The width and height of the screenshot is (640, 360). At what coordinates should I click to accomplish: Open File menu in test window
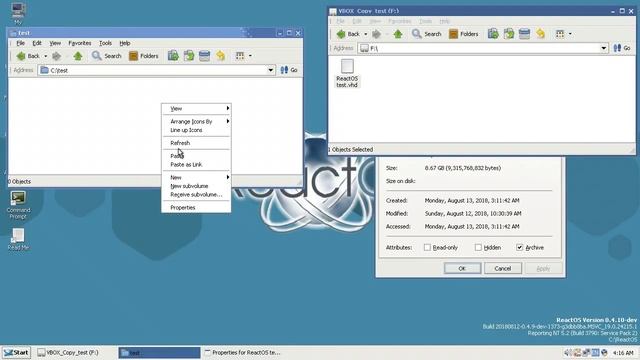20,43
